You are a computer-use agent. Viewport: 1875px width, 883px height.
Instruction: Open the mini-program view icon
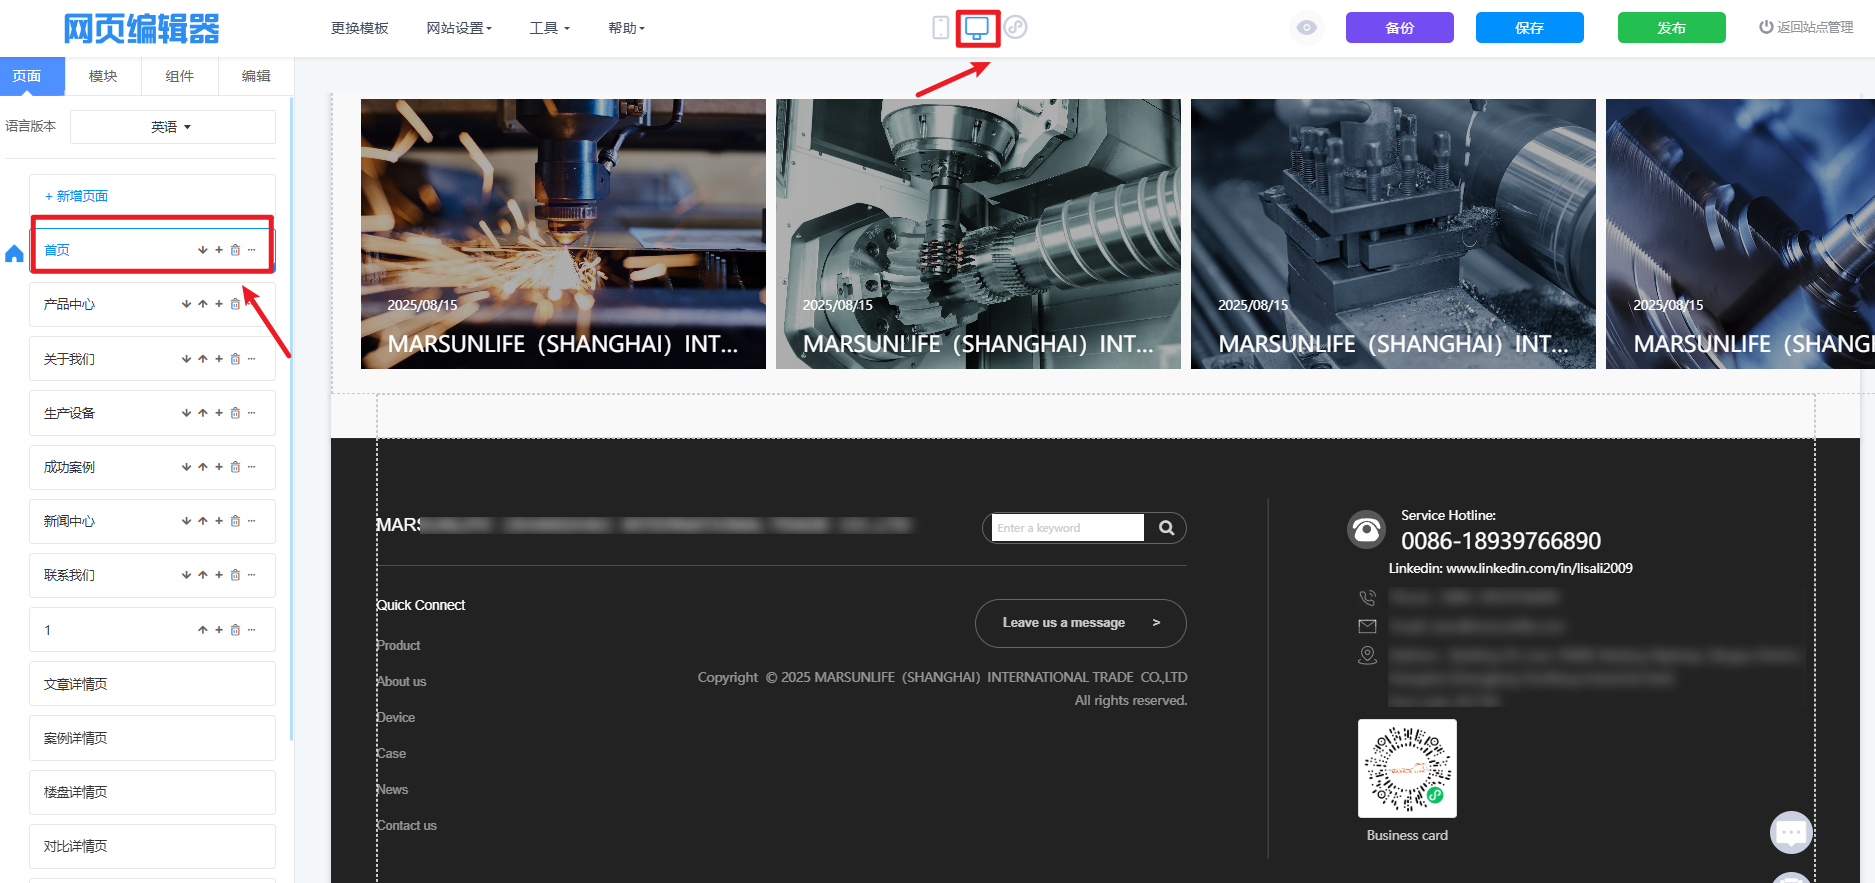pyautogui.click(x=1016, y=27)
